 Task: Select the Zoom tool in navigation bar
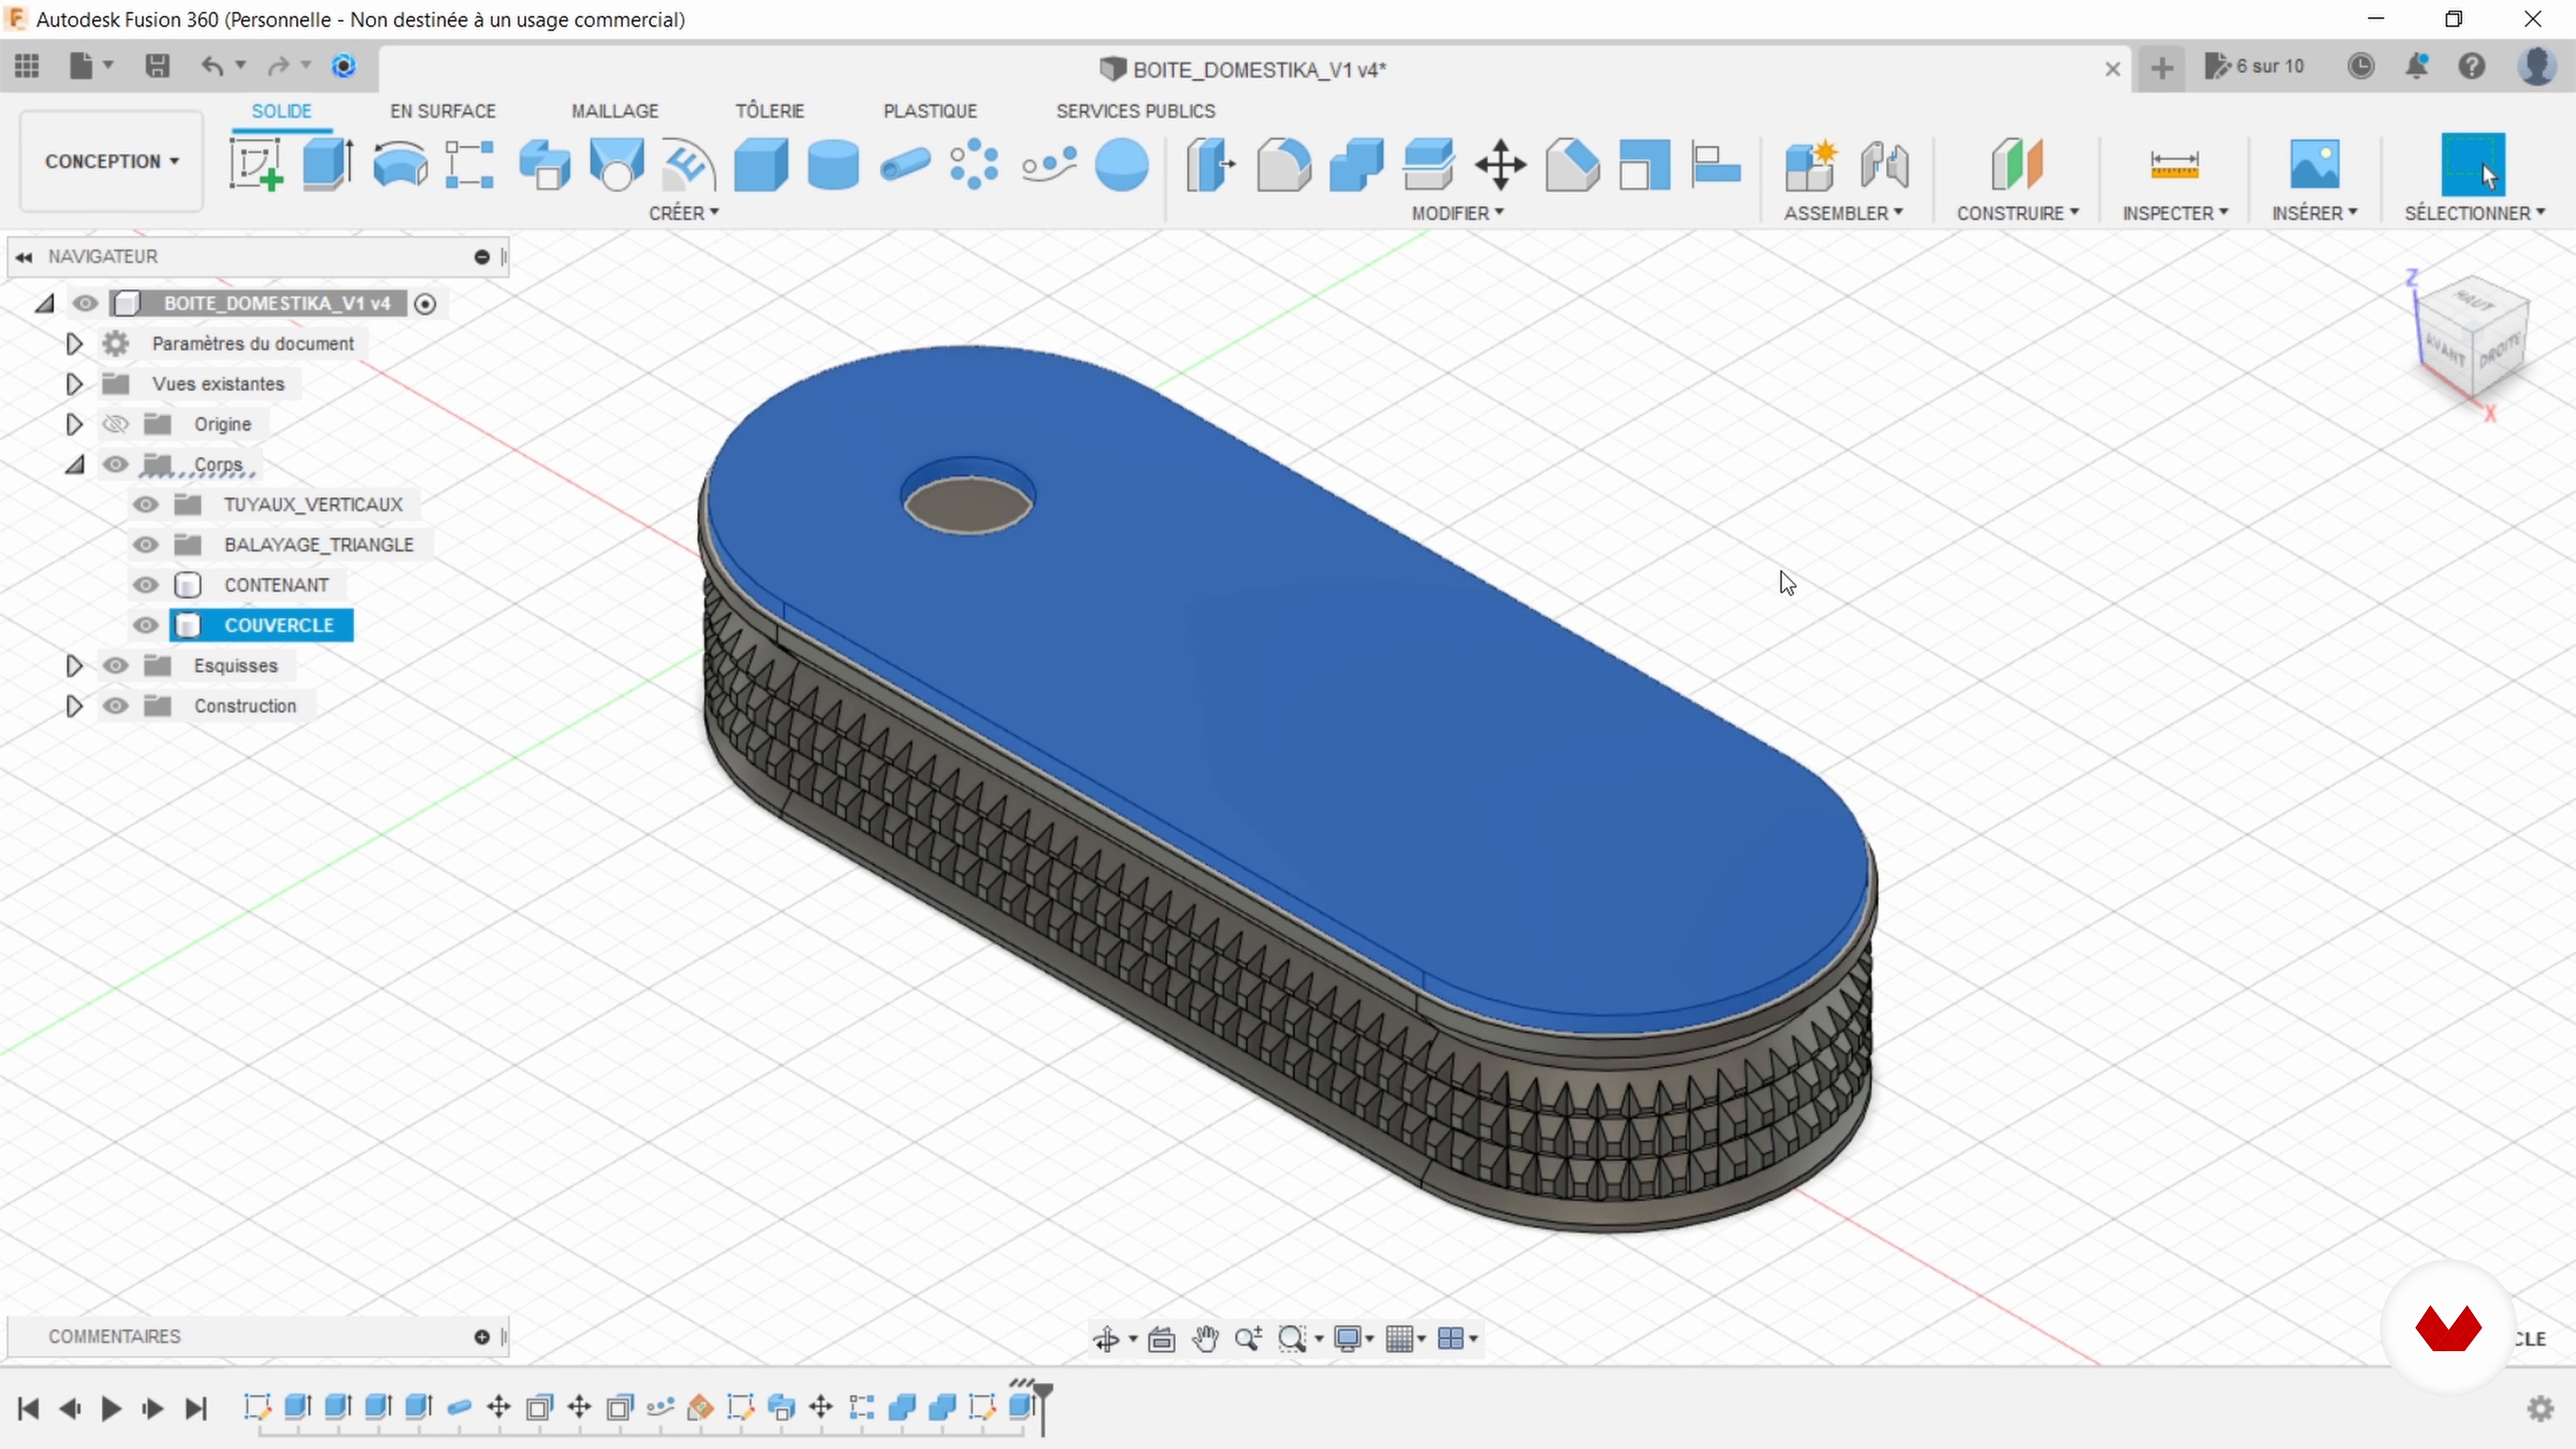click(x=1248, y=1338)
